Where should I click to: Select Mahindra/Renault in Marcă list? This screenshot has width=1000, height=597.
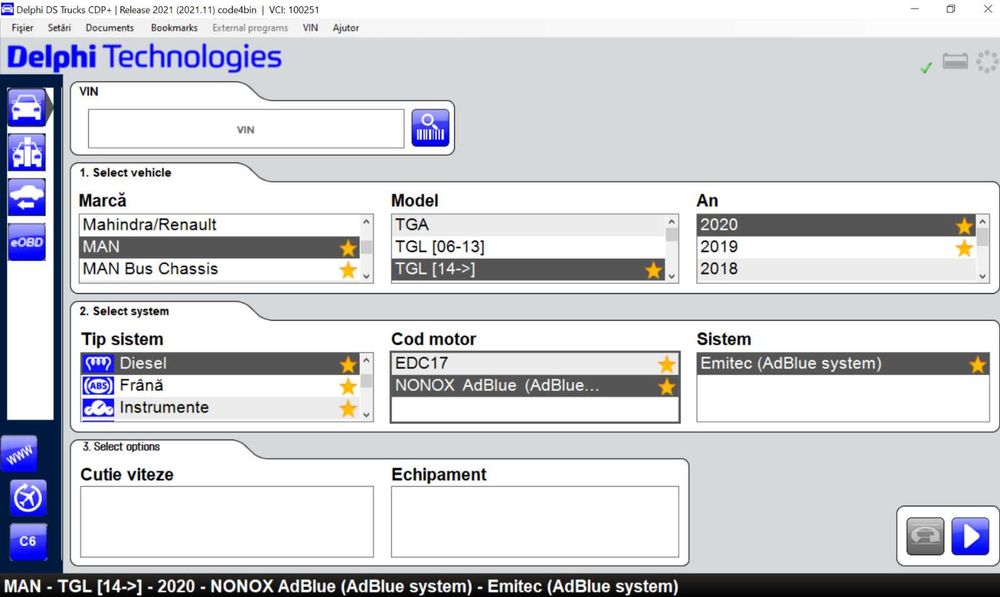coord(220,225)
